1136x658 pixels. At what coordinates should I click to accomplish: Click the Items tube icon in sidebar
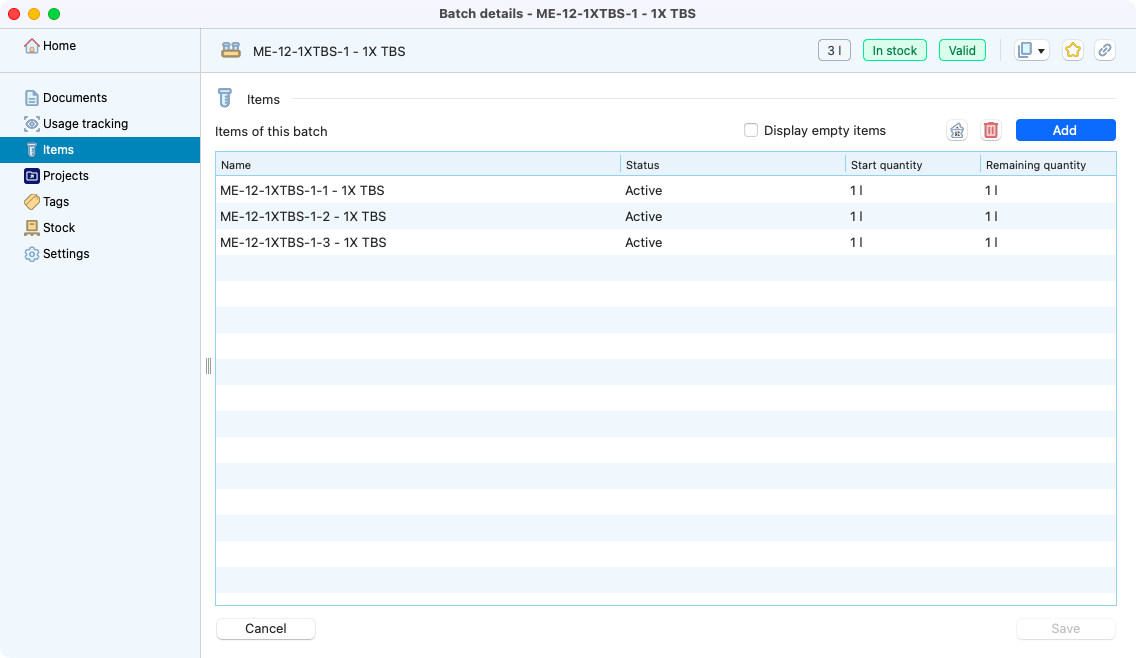31,150
